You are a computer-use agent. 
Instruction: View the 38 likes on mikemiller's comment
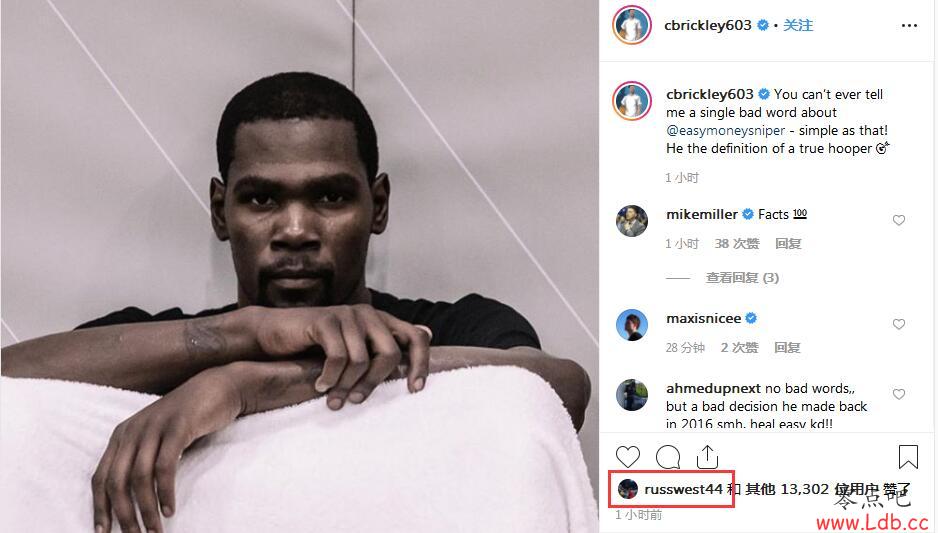pyautogui.click(x=736, y=243)
